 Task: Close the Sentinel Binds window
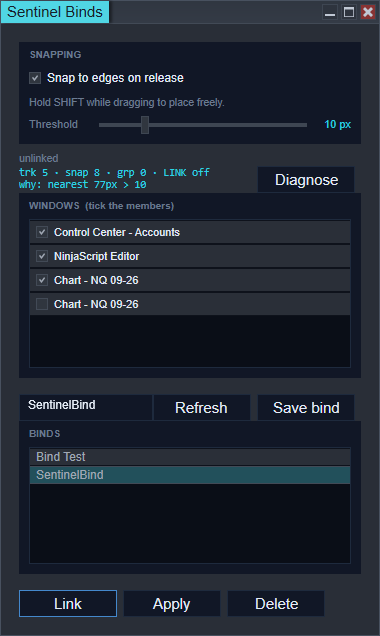point(368,12)
